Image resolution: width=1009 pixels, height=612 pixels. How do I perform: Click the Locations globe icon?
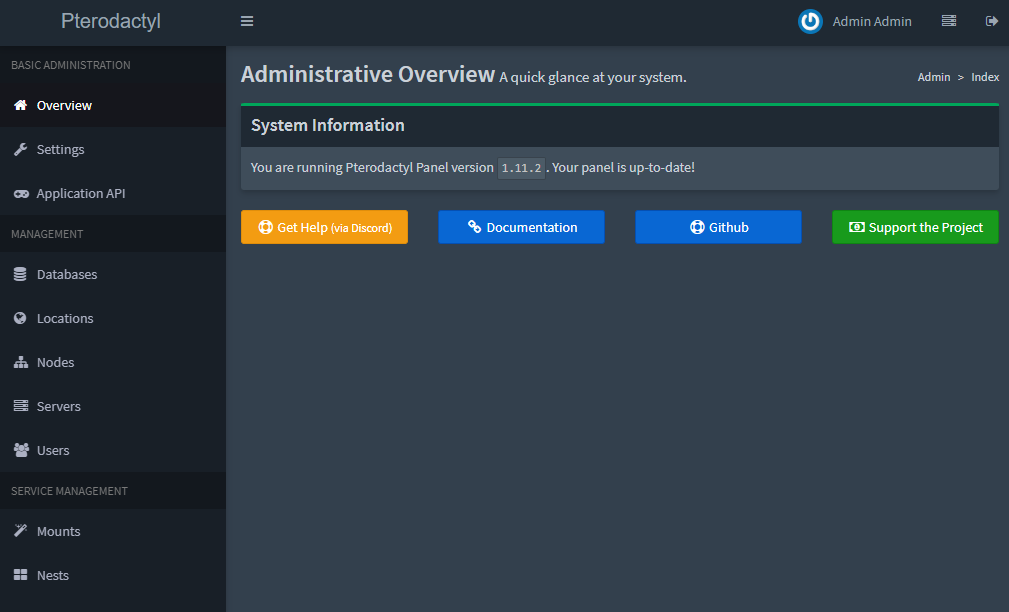coord(21,318)
